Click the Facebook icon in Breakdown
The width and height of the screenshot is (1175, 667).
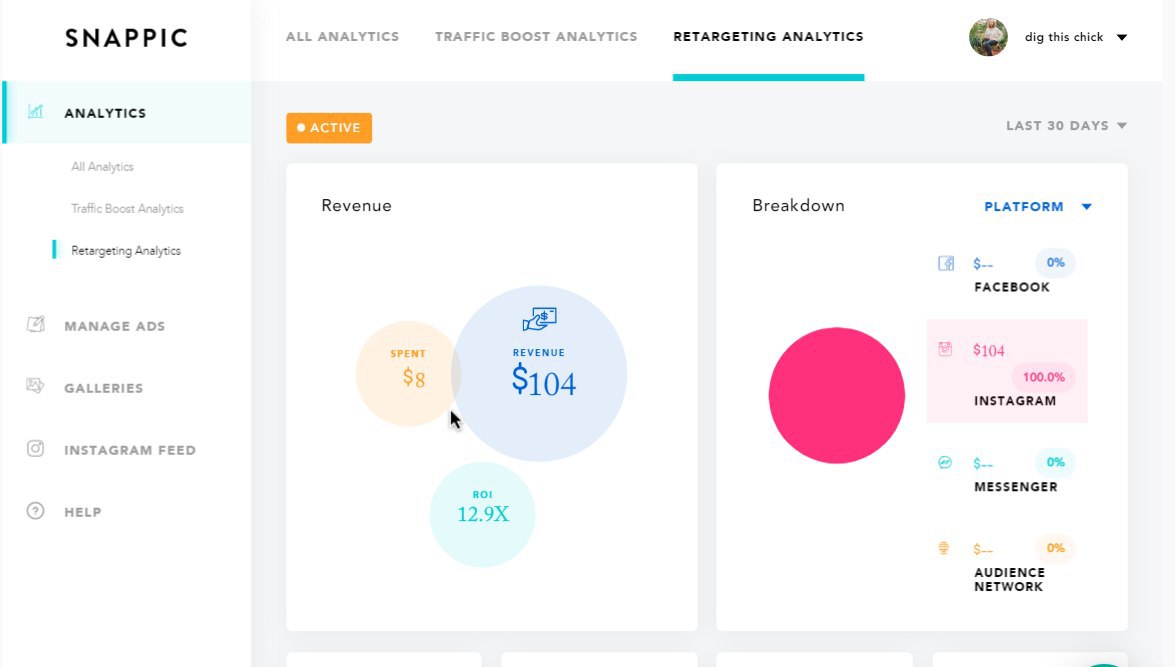pos(946,264)
